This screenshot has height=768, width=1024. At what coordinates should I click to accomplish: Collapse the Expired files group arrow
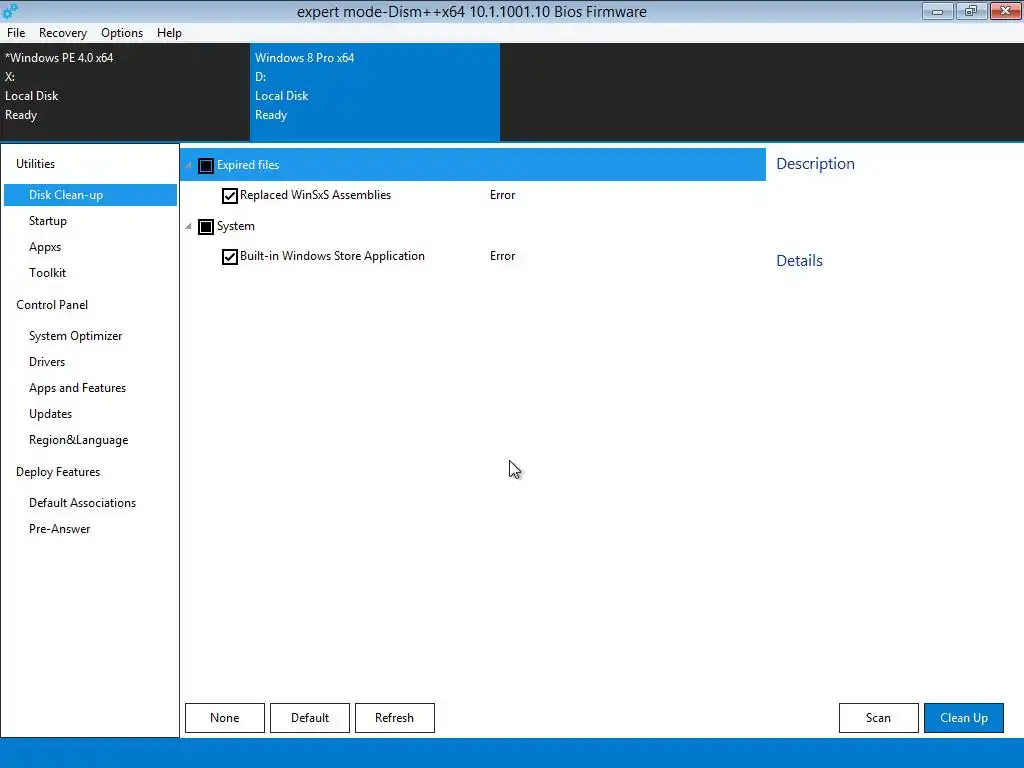[x=188, y=166]
